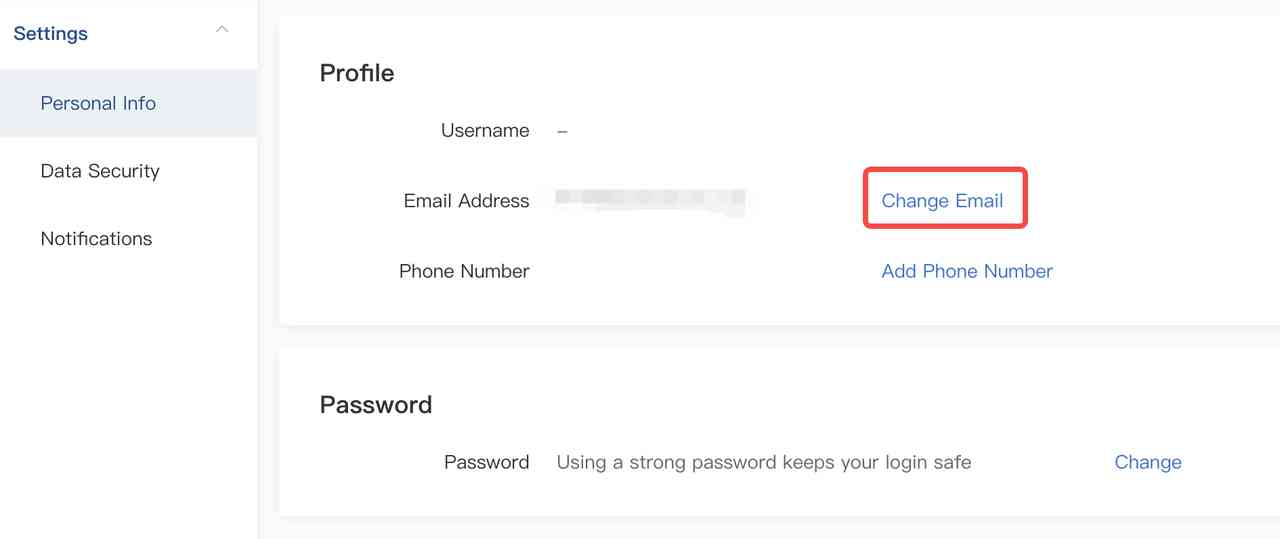Screen dimensions: 1280x539
Task: Click the Change Email link
Action: (942, 201)
